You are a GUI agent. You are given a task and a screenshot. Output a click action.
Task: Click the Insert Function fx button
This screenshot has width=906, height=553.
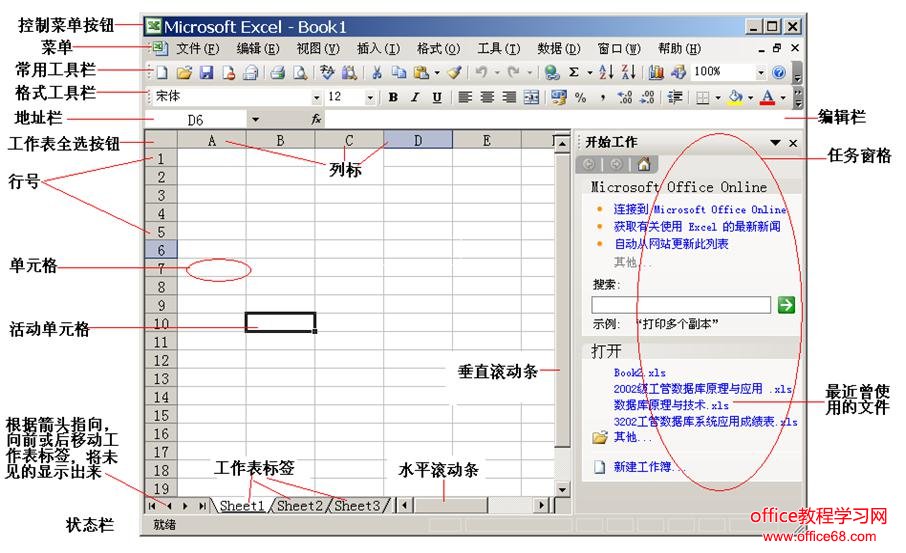(316, 119)
